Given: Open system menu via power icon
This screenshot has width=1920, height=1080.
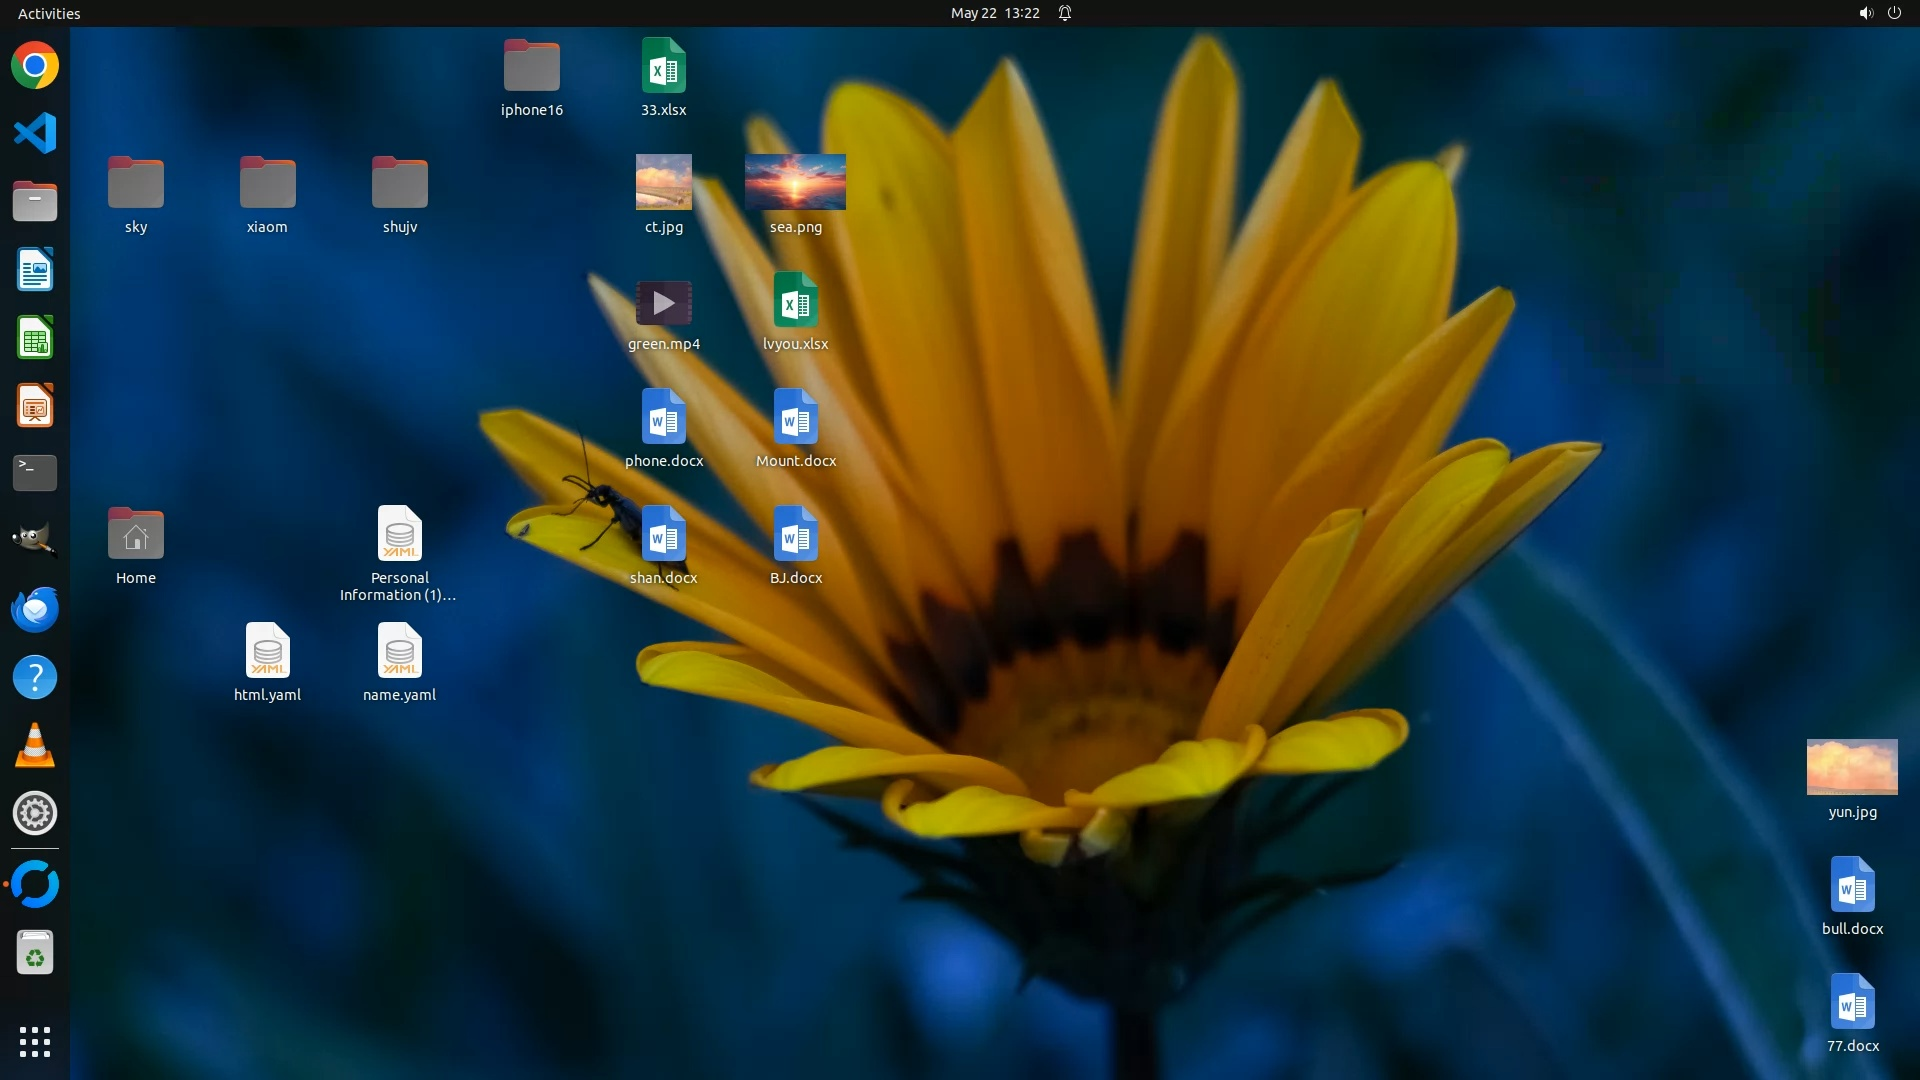Looking at the screenshot, I should pos(1894,13).
